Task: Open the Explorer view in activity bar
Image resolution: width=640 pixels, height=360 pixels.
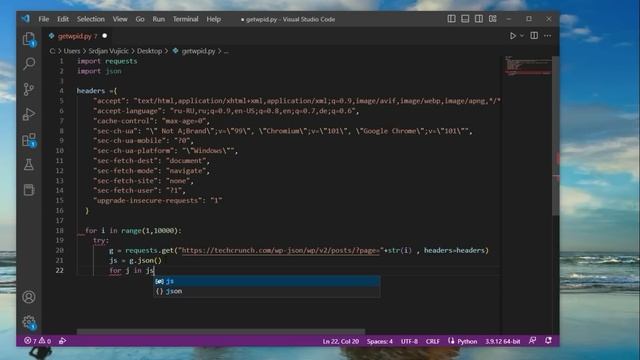Action: pos(29,39)
